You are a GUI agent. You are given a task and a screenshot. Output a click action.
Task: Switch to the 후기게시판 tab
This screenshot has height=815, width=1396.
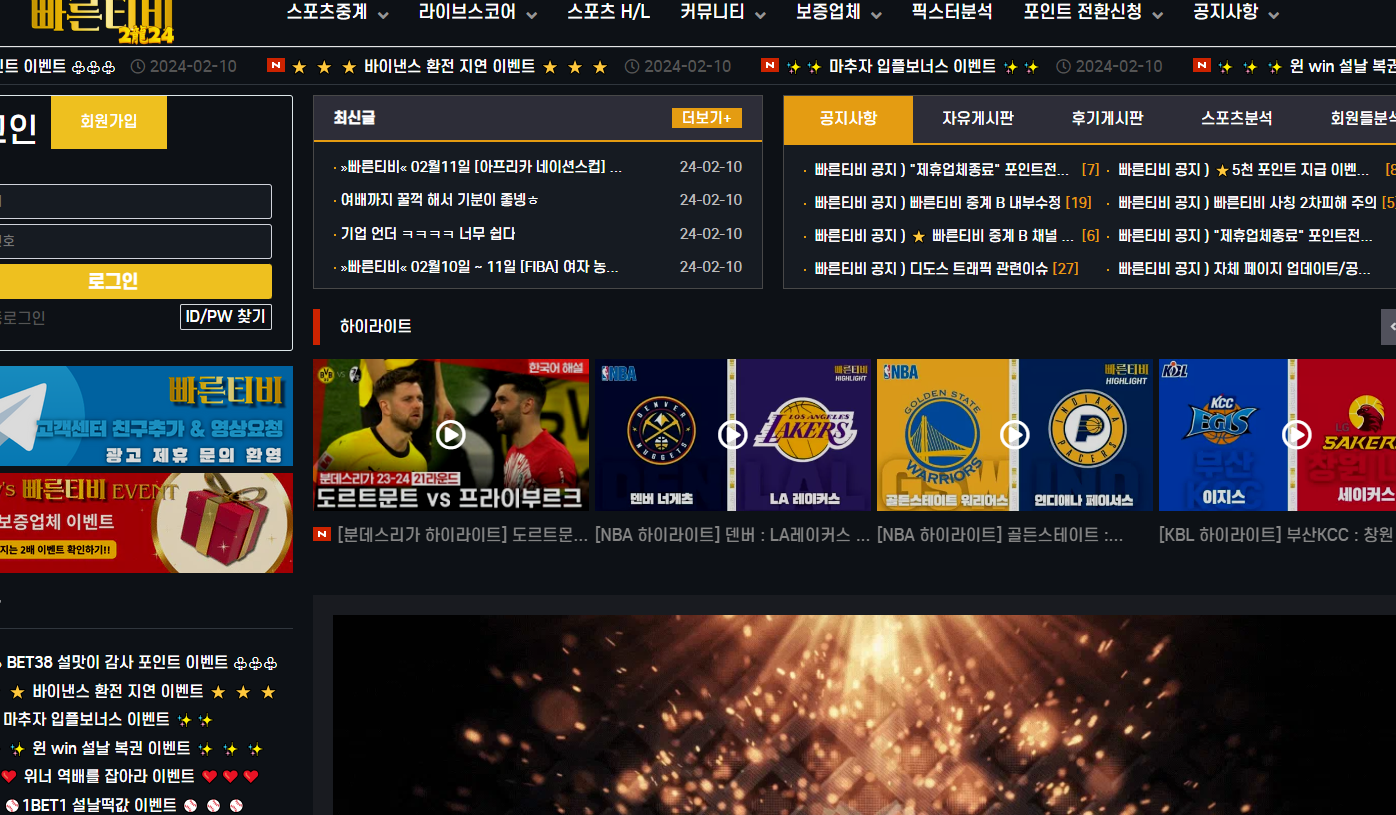point(1107,119)
